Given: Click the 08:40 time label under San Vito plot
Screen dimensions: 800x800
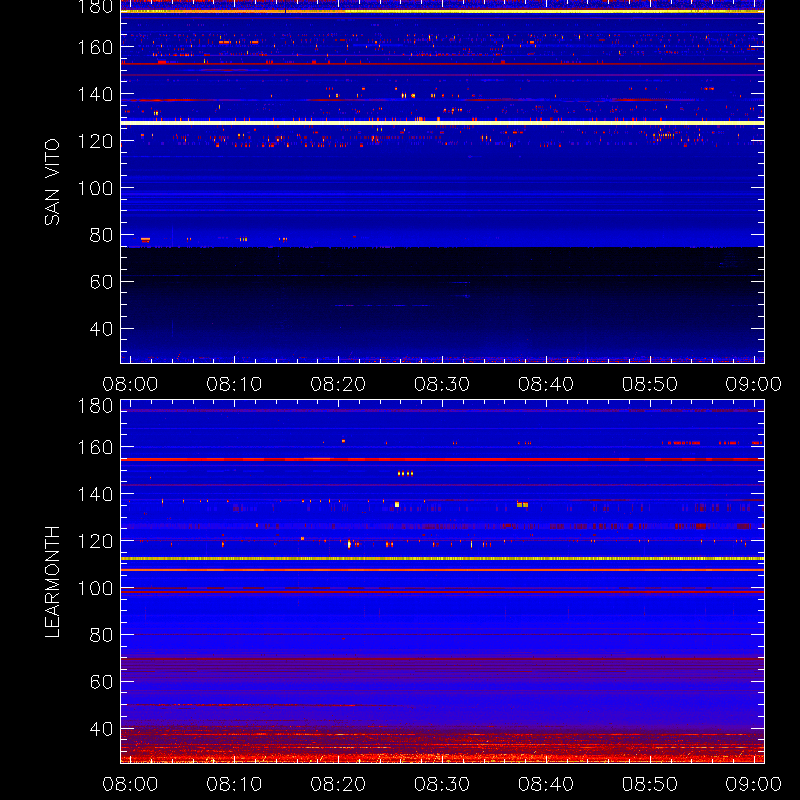Looking at the screenshot, I should [546, 384].
